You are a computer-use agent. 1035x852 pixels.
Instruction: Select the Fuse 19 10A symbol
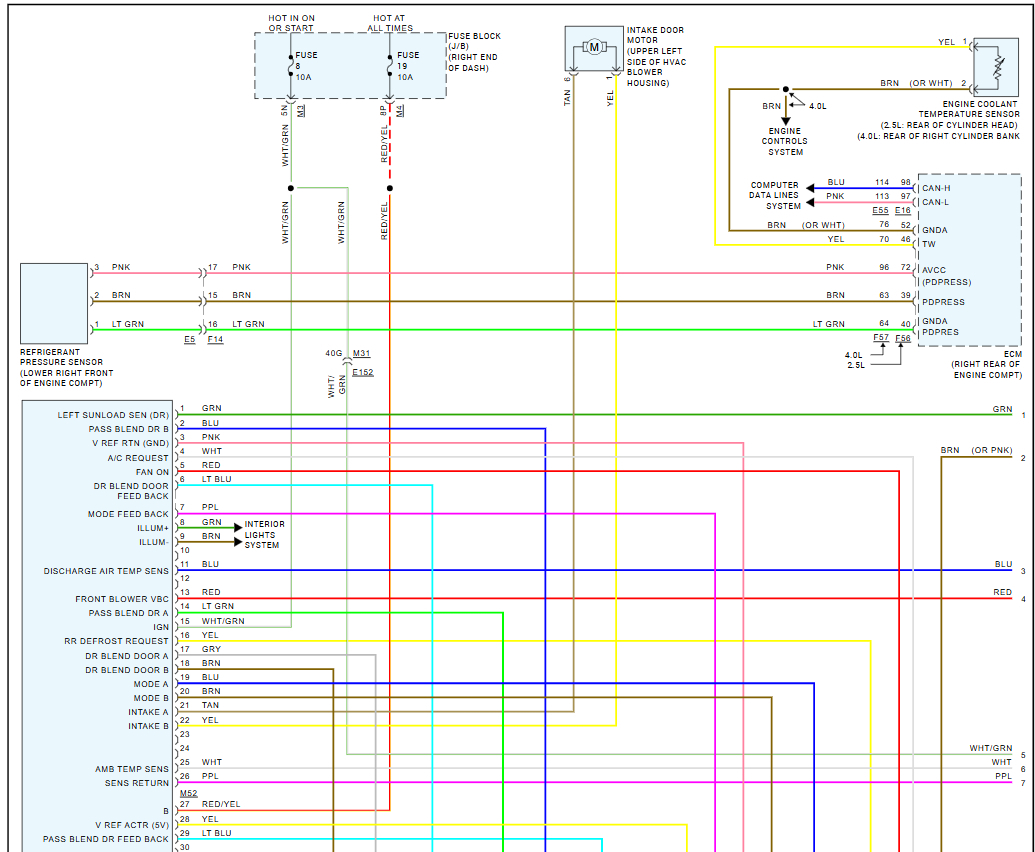(390, 66)
